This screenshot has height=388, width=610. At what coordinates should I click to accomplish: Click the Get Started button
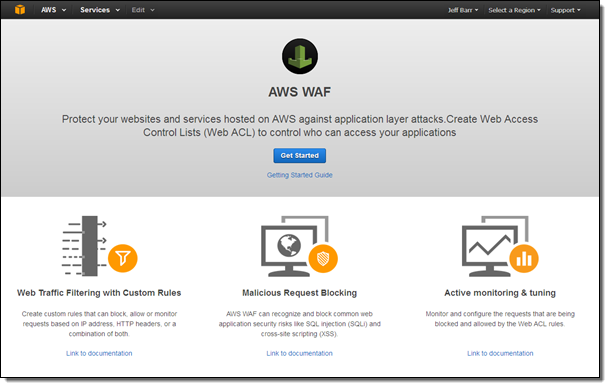tap(300, 155)
